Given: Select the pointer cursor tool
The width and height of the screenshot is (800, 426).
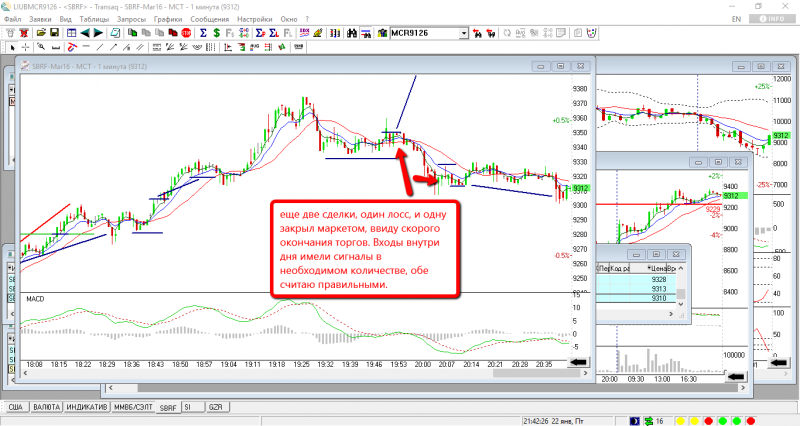Looking at the screenshot, I should tap(12, 47).
